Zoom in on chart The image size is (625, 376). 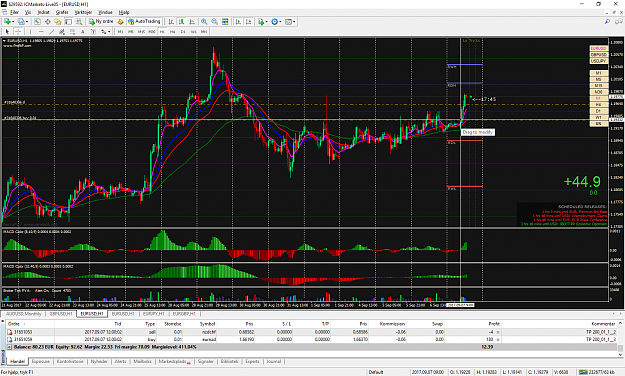[x=204, y=22]
